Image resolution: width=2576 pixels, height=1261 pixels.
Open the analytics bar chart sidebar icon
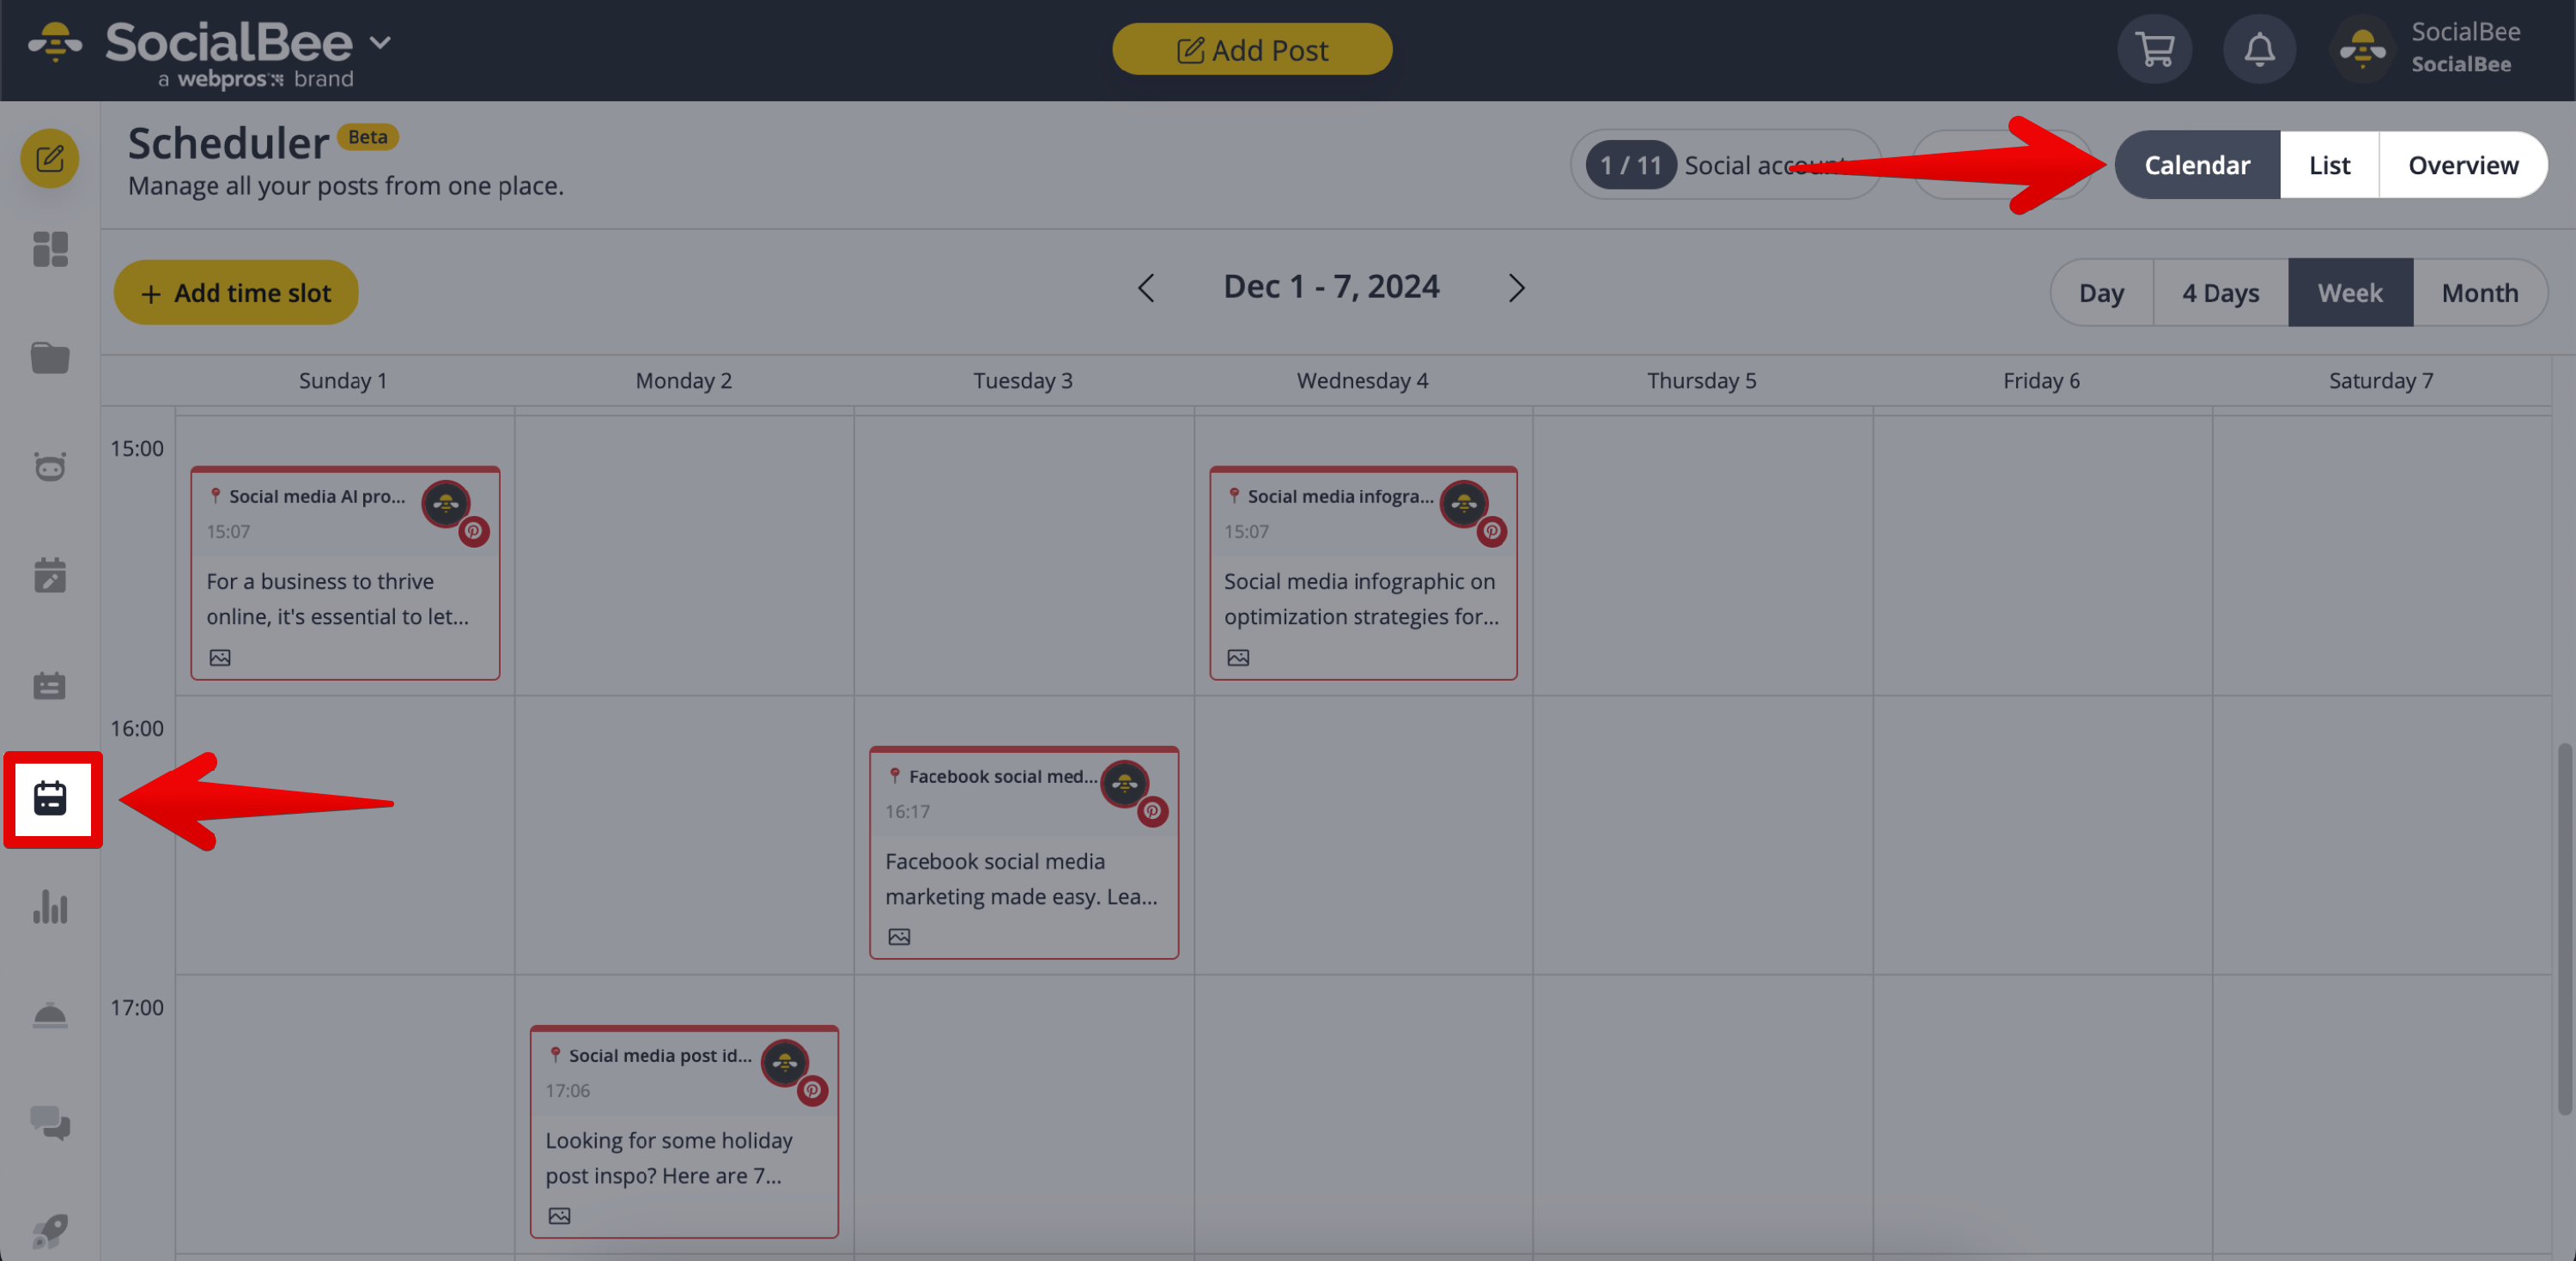pos(50,907)
